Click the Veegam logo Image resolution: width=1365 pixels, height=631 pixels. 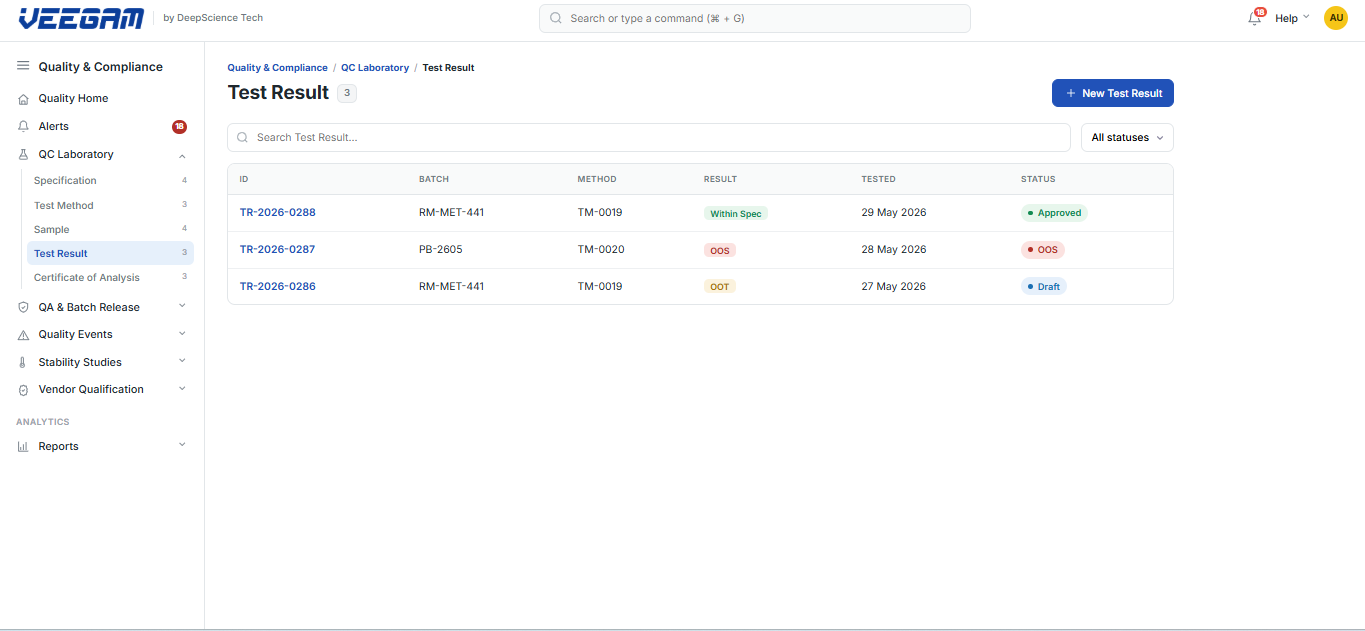(x=81, y=18)
